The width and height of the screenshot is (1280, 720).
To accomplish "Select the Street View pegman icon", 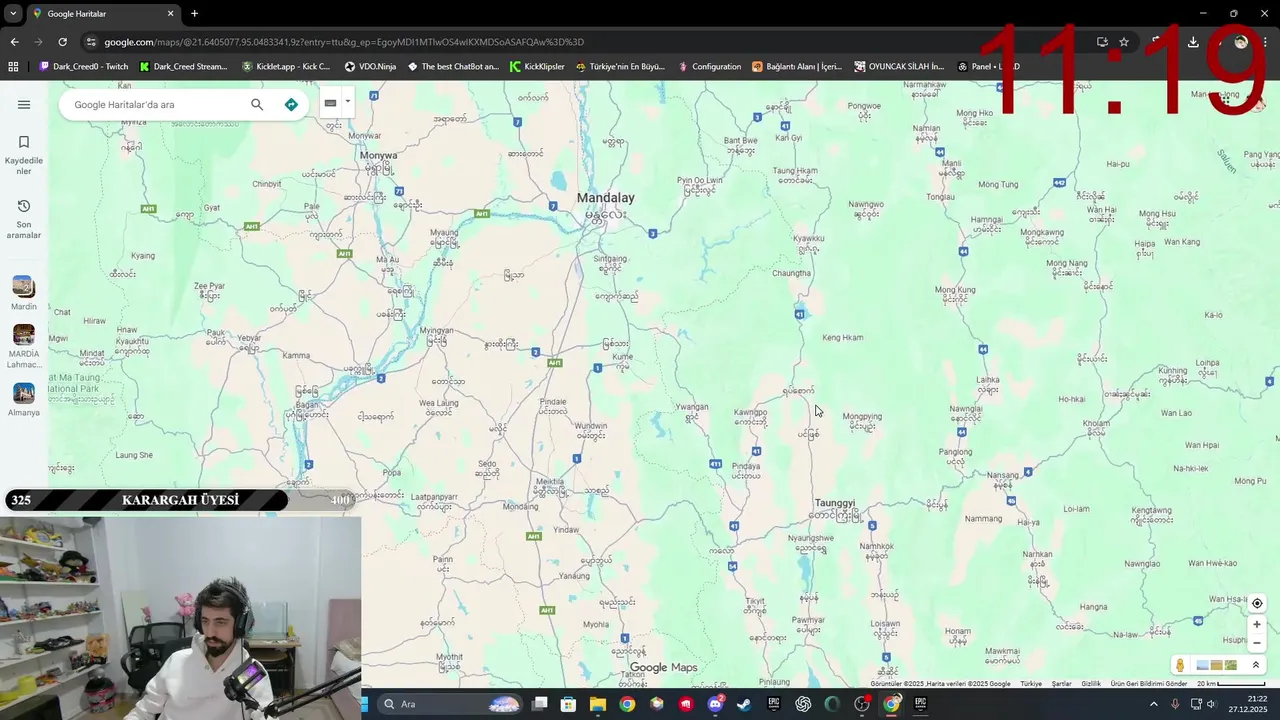I will (1180, 665).
